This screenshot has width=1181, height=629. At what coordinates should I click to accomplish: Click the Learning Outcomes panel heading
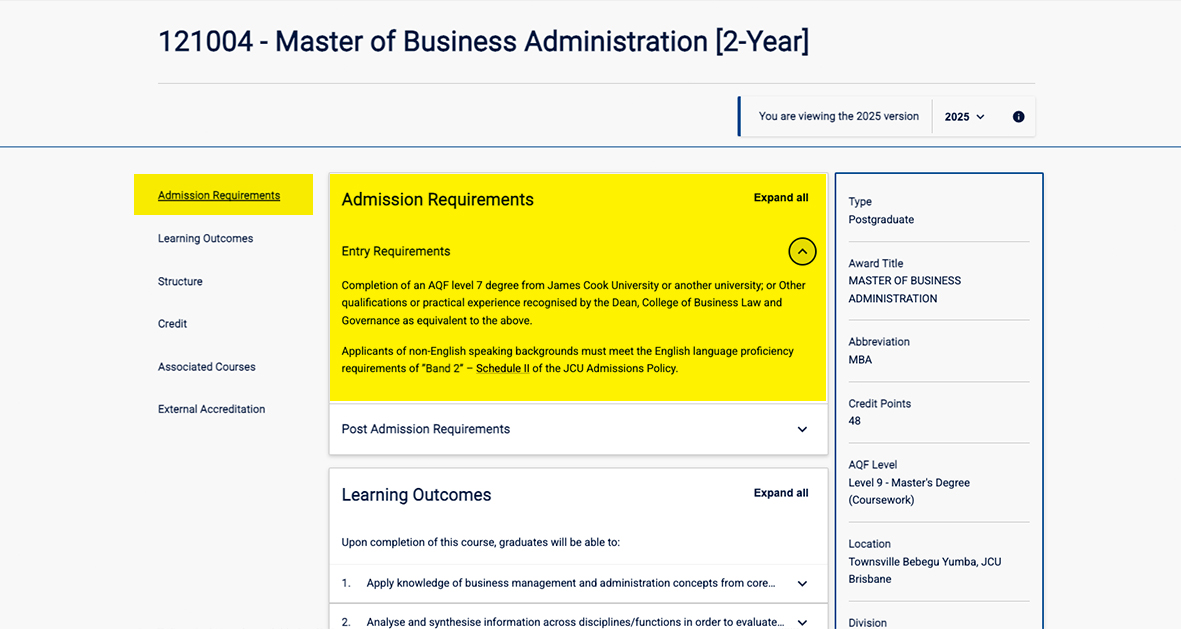pyautogui.click(x=417, y=495)
